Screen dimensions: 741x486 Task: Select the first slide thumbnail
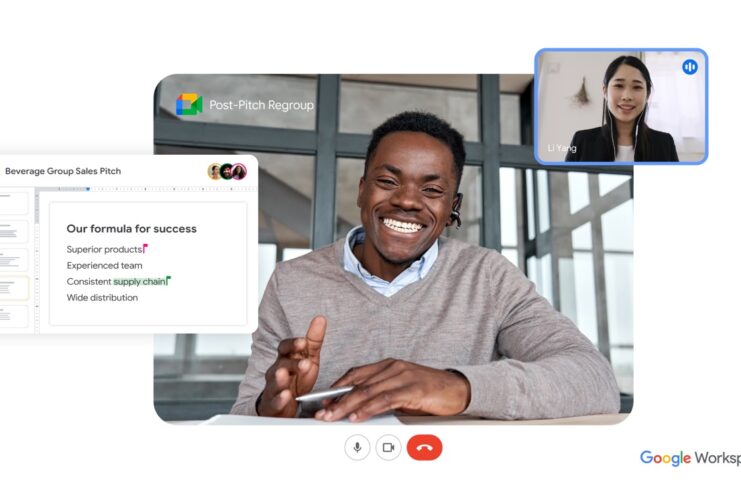coord(13,202)
